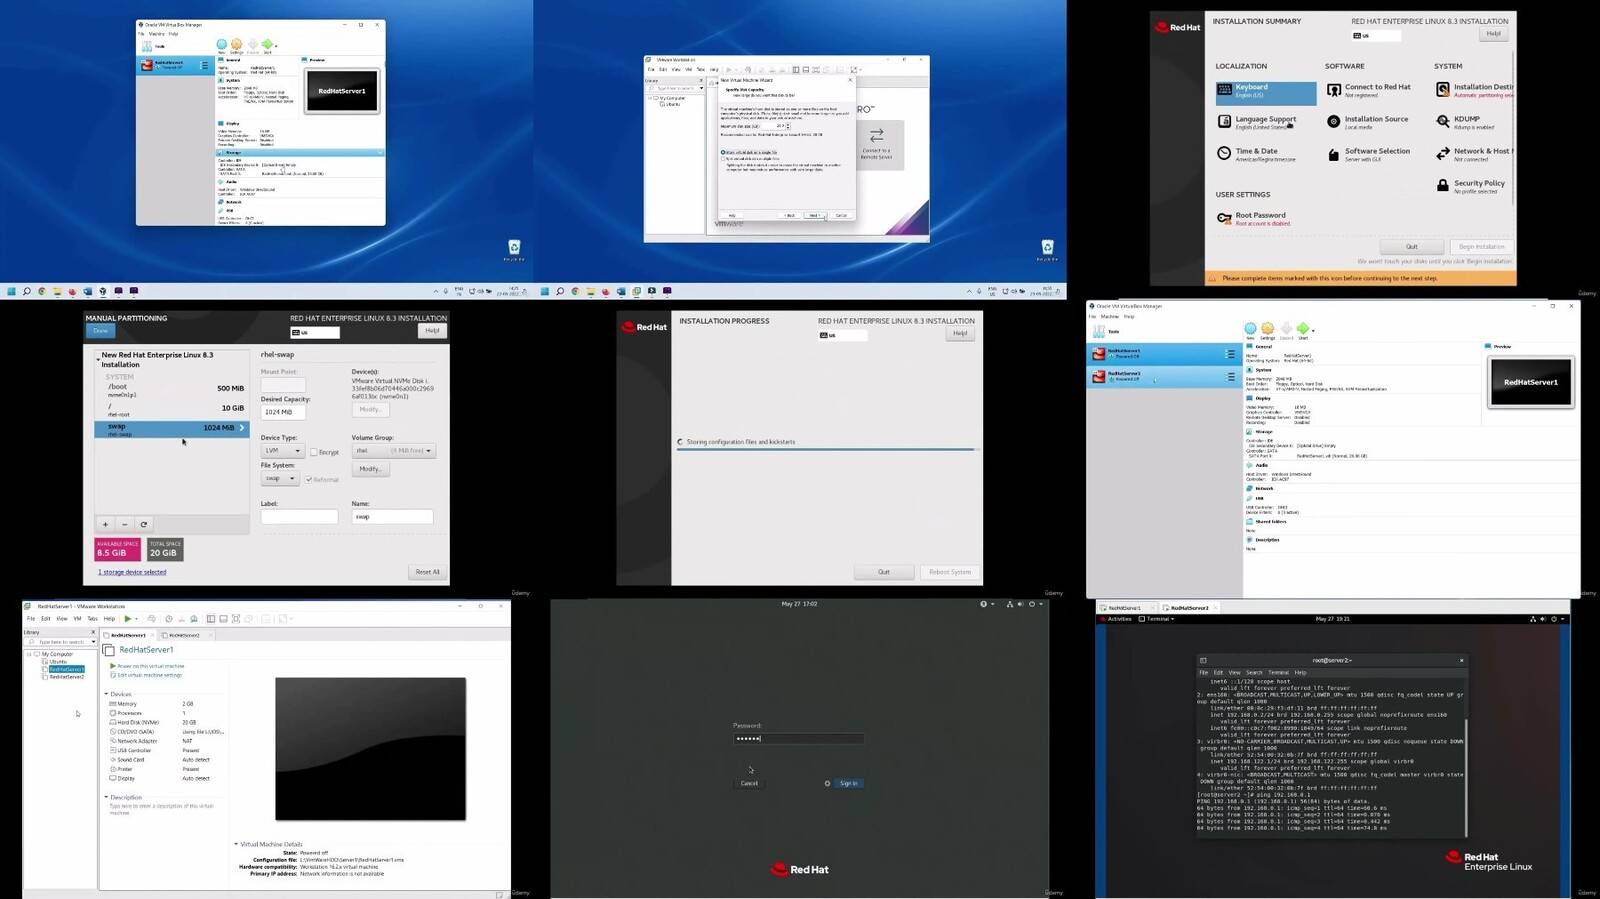Close the VMware Library pane
The height and width of the screenshot is (899, 1600).
click(x=93, y=632)
